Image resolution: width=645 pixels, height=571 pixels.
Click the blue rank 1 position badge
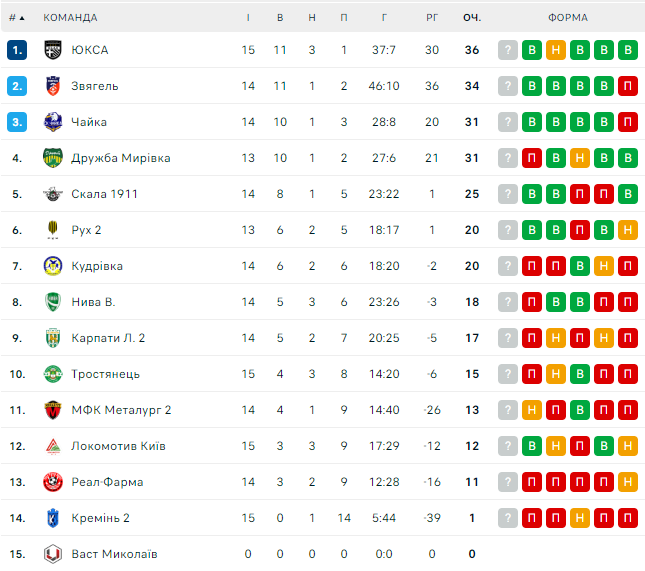[17, 50]
